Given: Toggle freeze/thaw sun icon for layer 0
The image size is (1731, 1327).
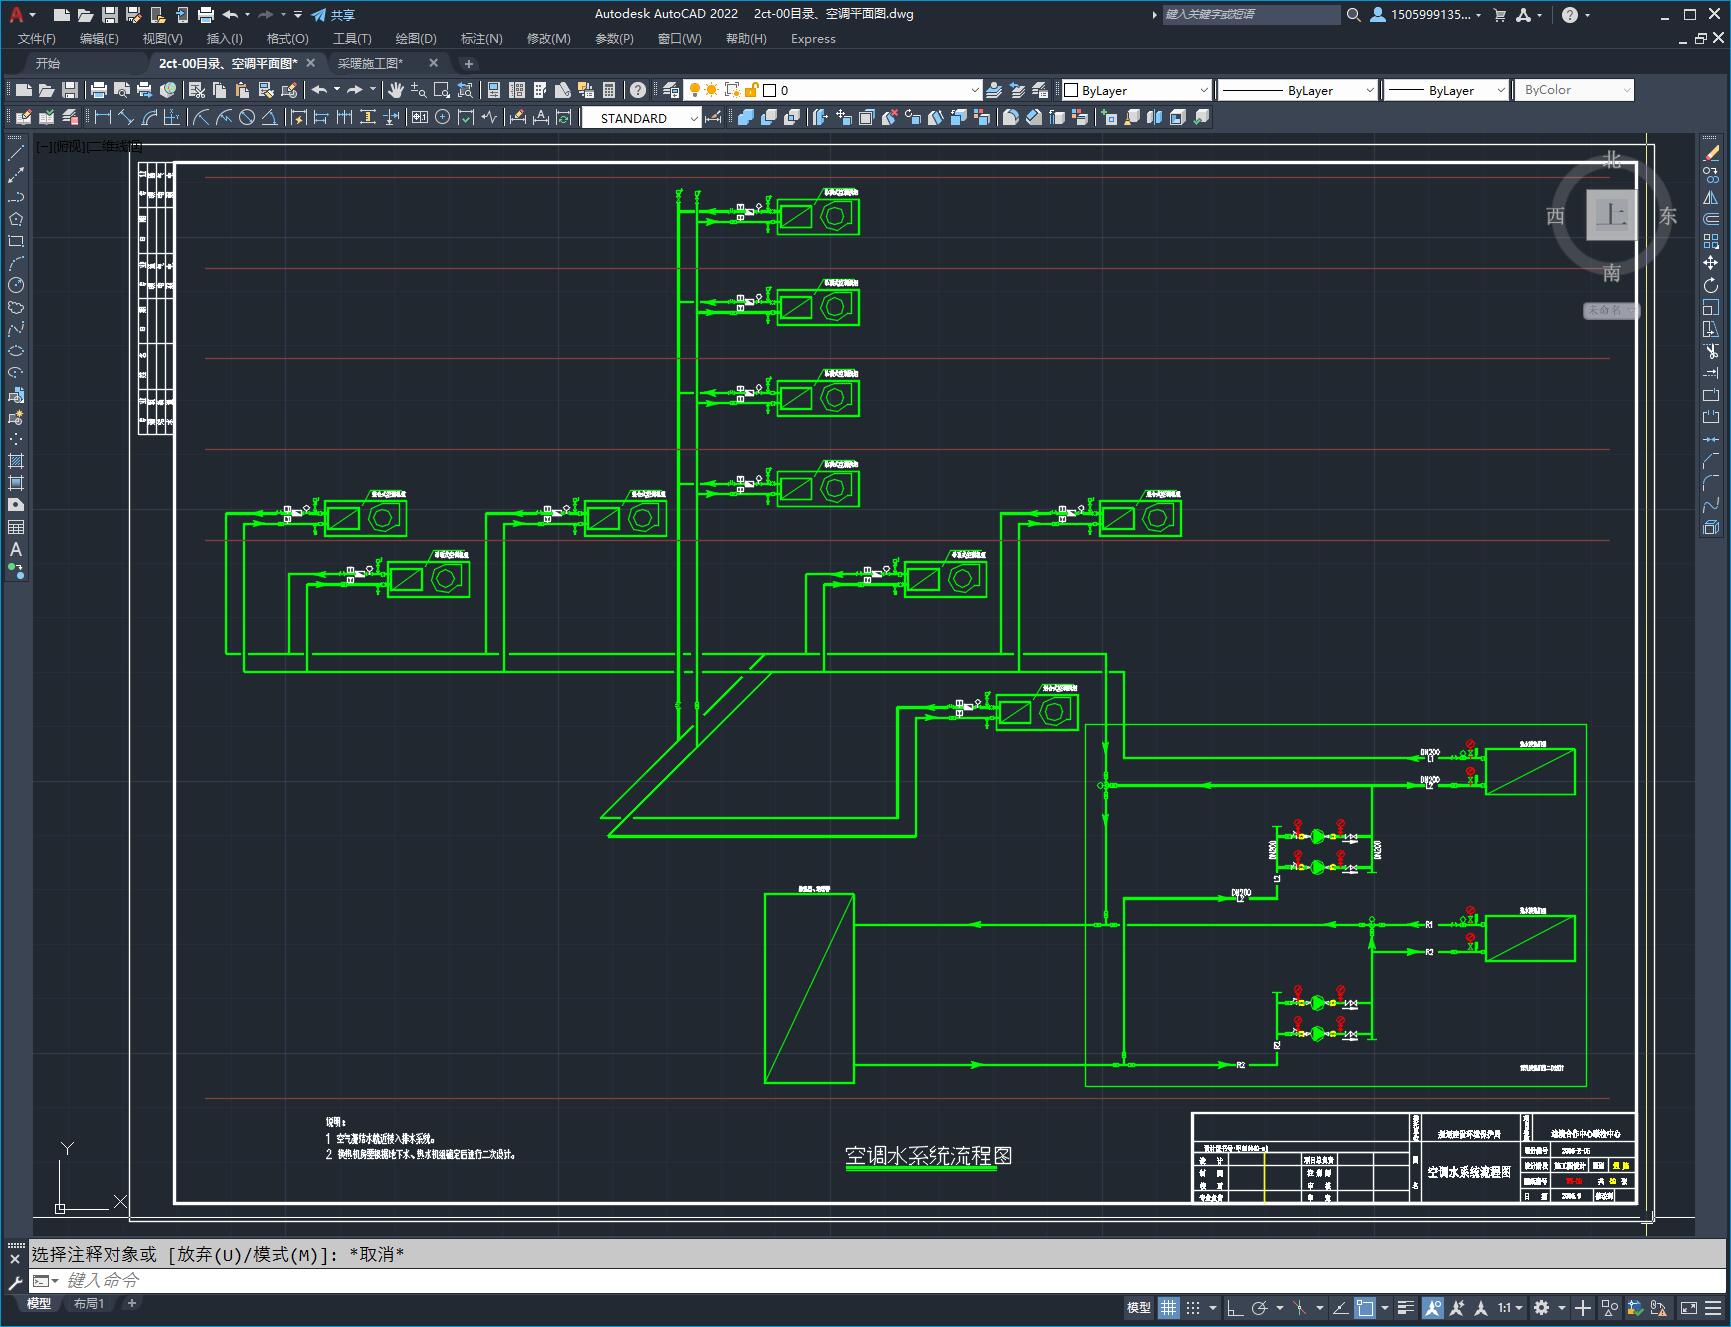Looking at the screenshot, I should pyautogui.click(x=712, y=90).
